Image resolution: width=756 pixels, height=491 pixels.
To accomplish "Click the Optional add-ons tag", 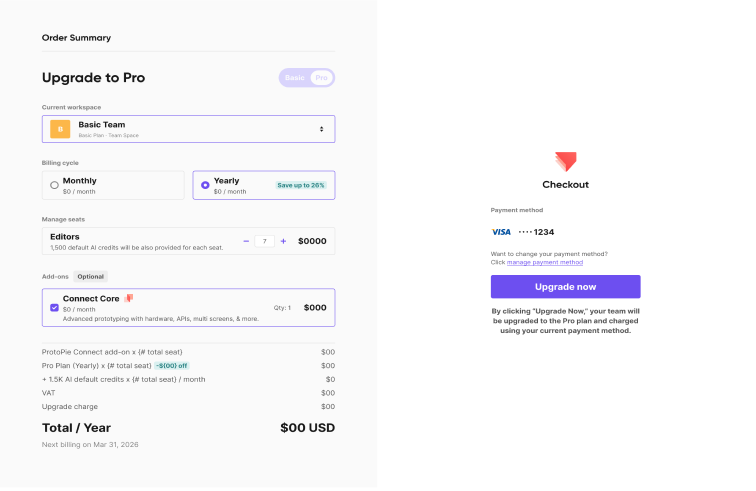I will point(91,277).
